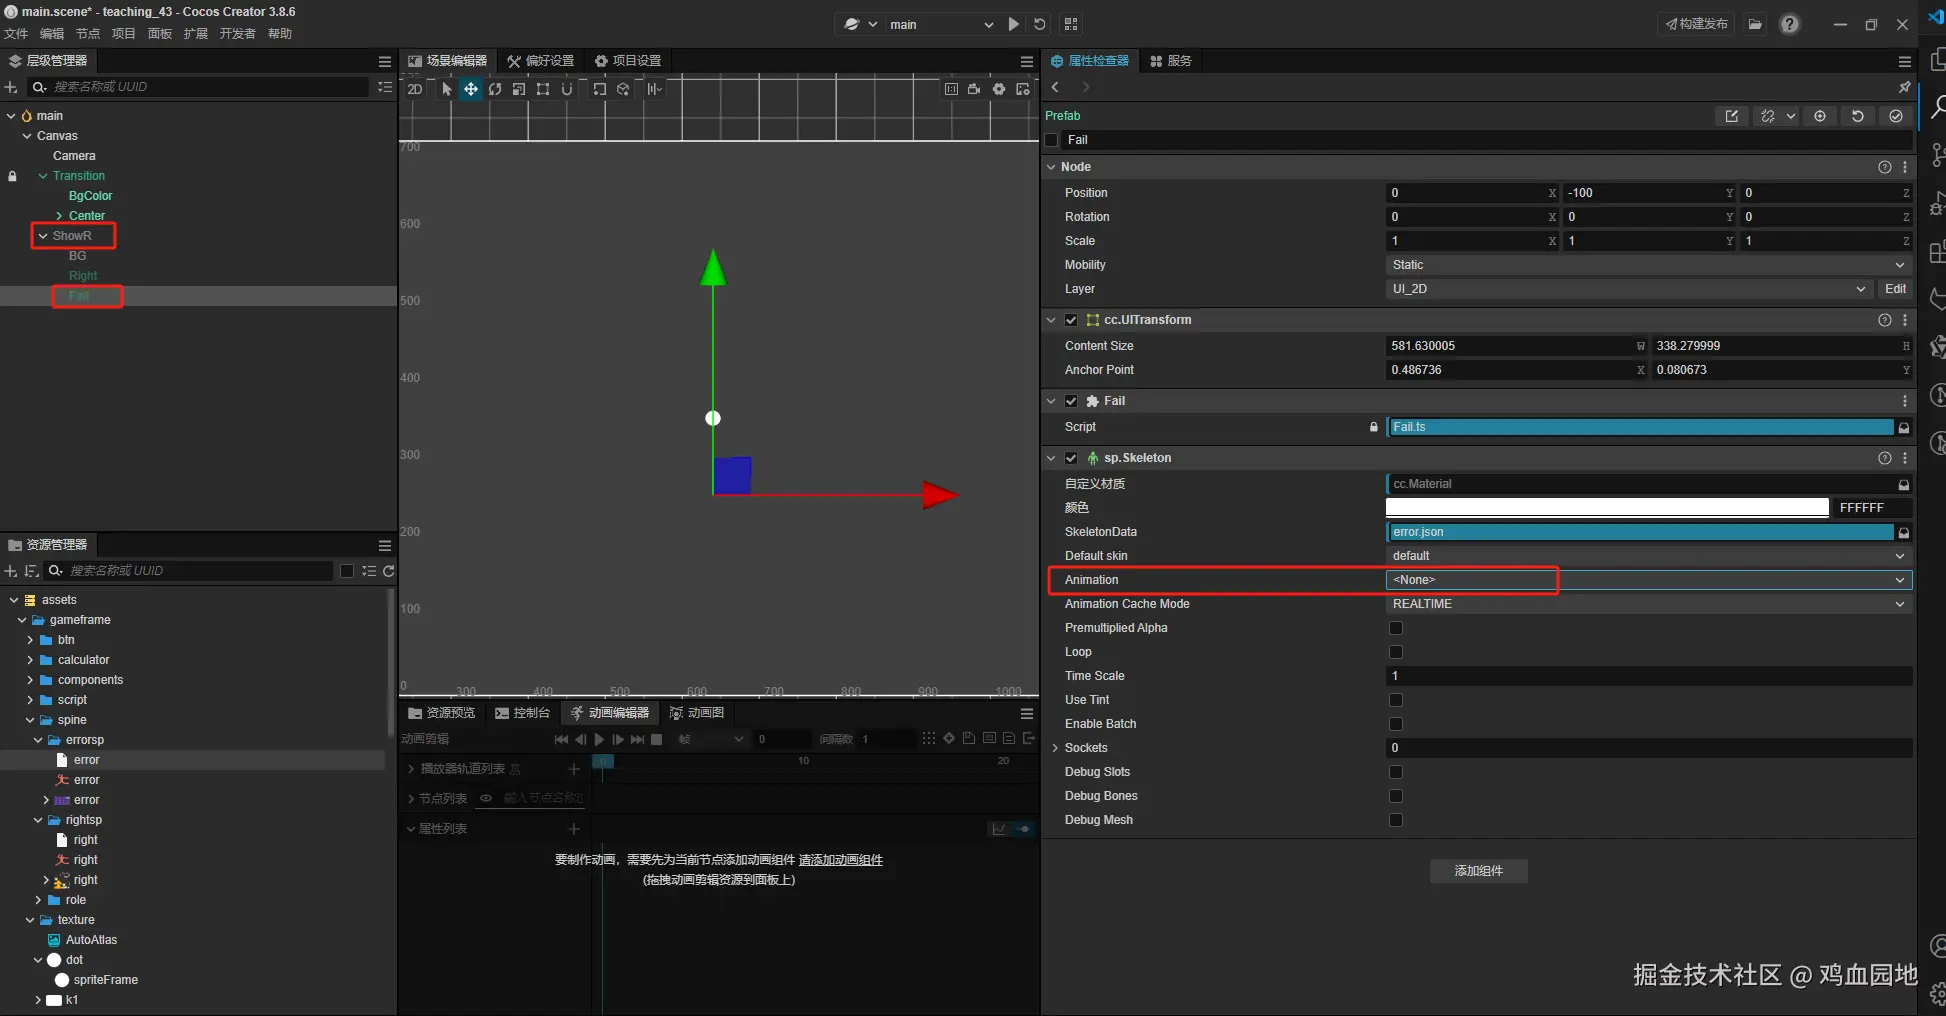Switch the 2D view mode button
This screenshot has height=1016, width=1946.
coord(415,89)
